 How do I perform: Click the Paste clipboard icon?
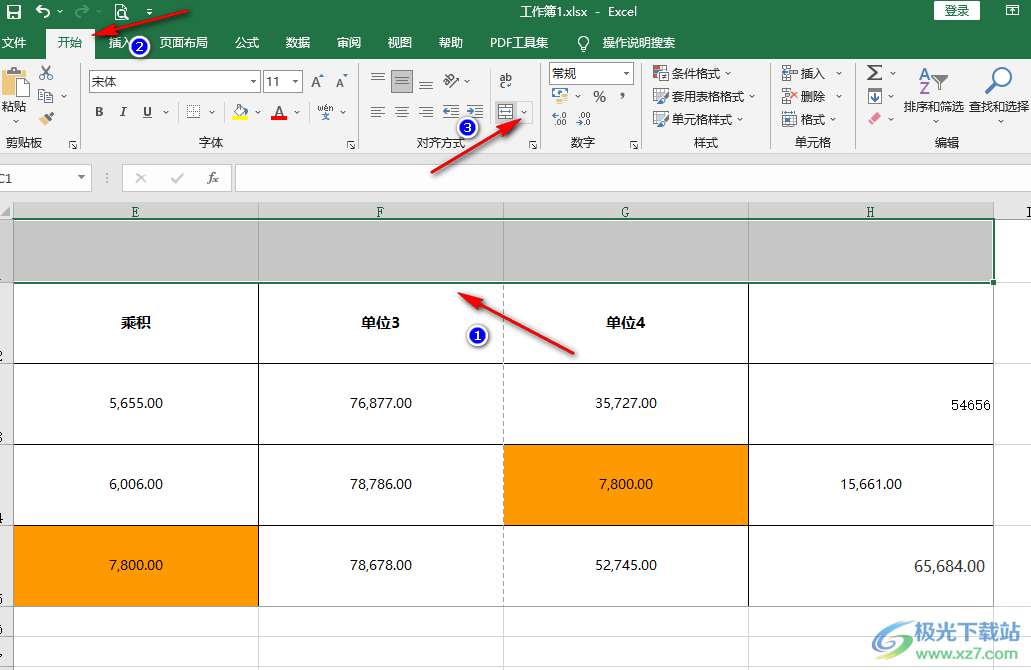pos(14,84)
